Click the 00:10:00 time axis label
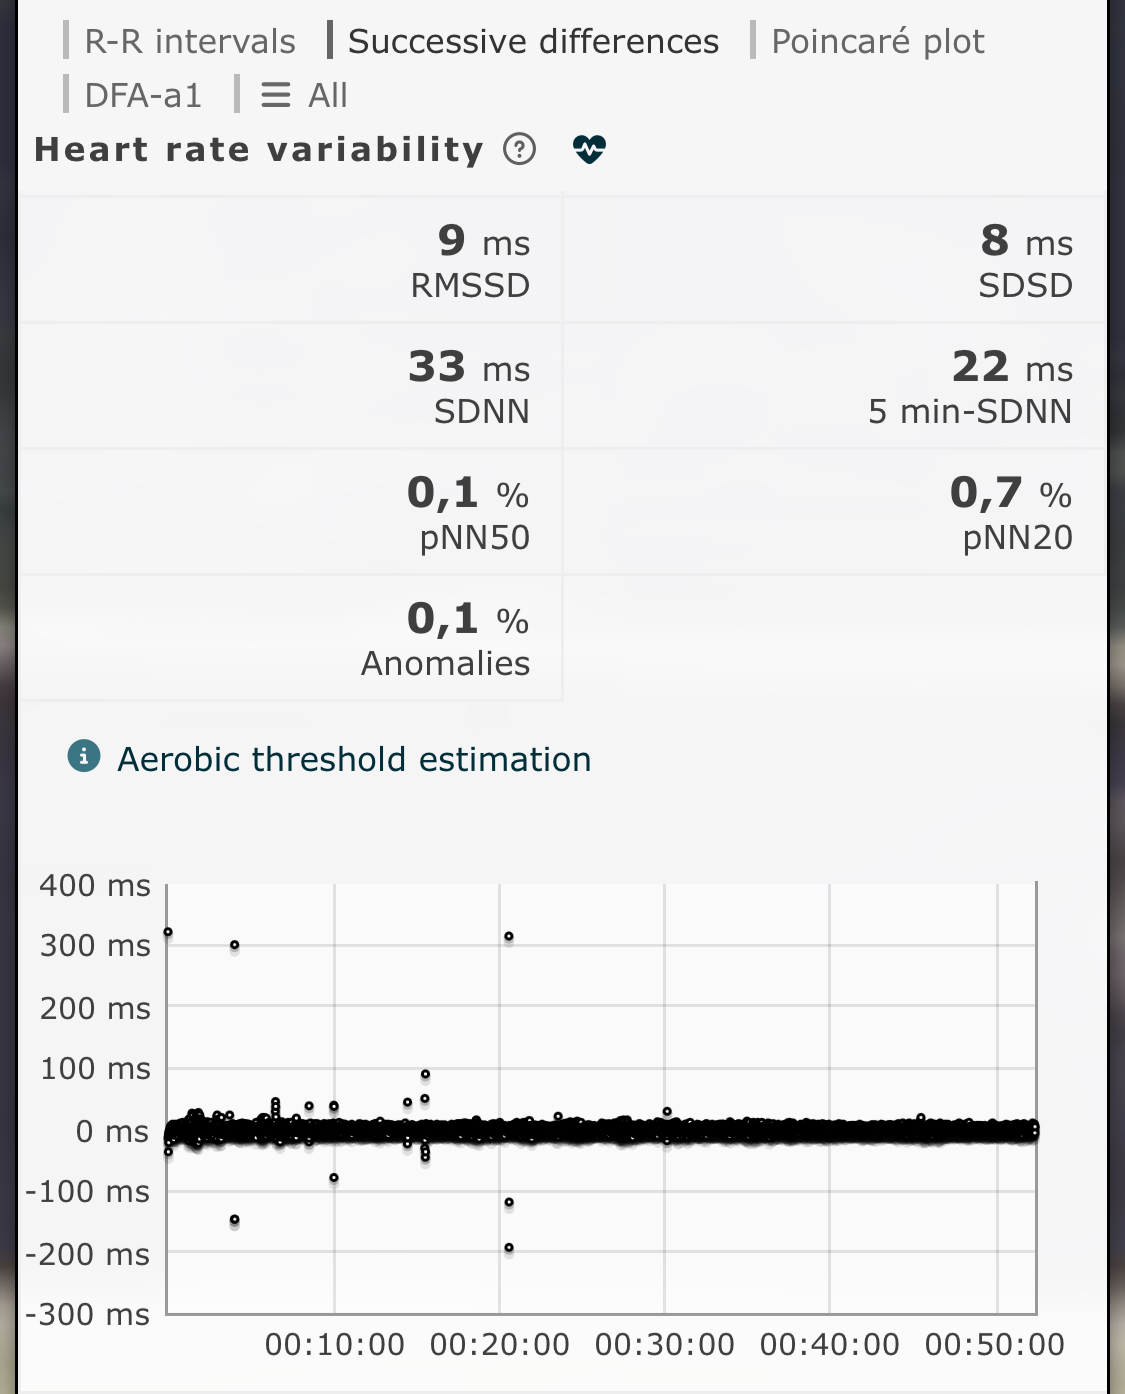This screenshot has width=1125, height=1394. pos(334,1344)
